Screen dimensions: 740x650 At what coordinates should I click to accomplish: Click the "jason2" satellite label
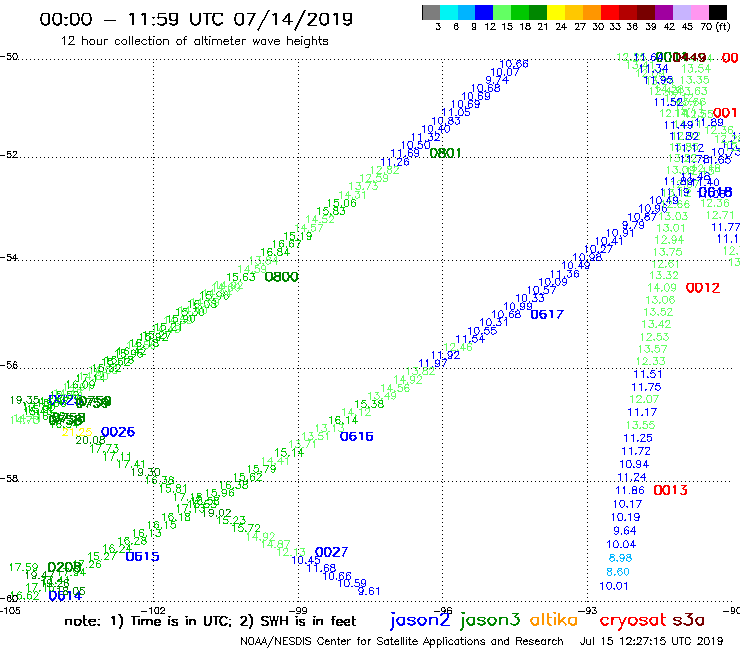click(420, 620)
